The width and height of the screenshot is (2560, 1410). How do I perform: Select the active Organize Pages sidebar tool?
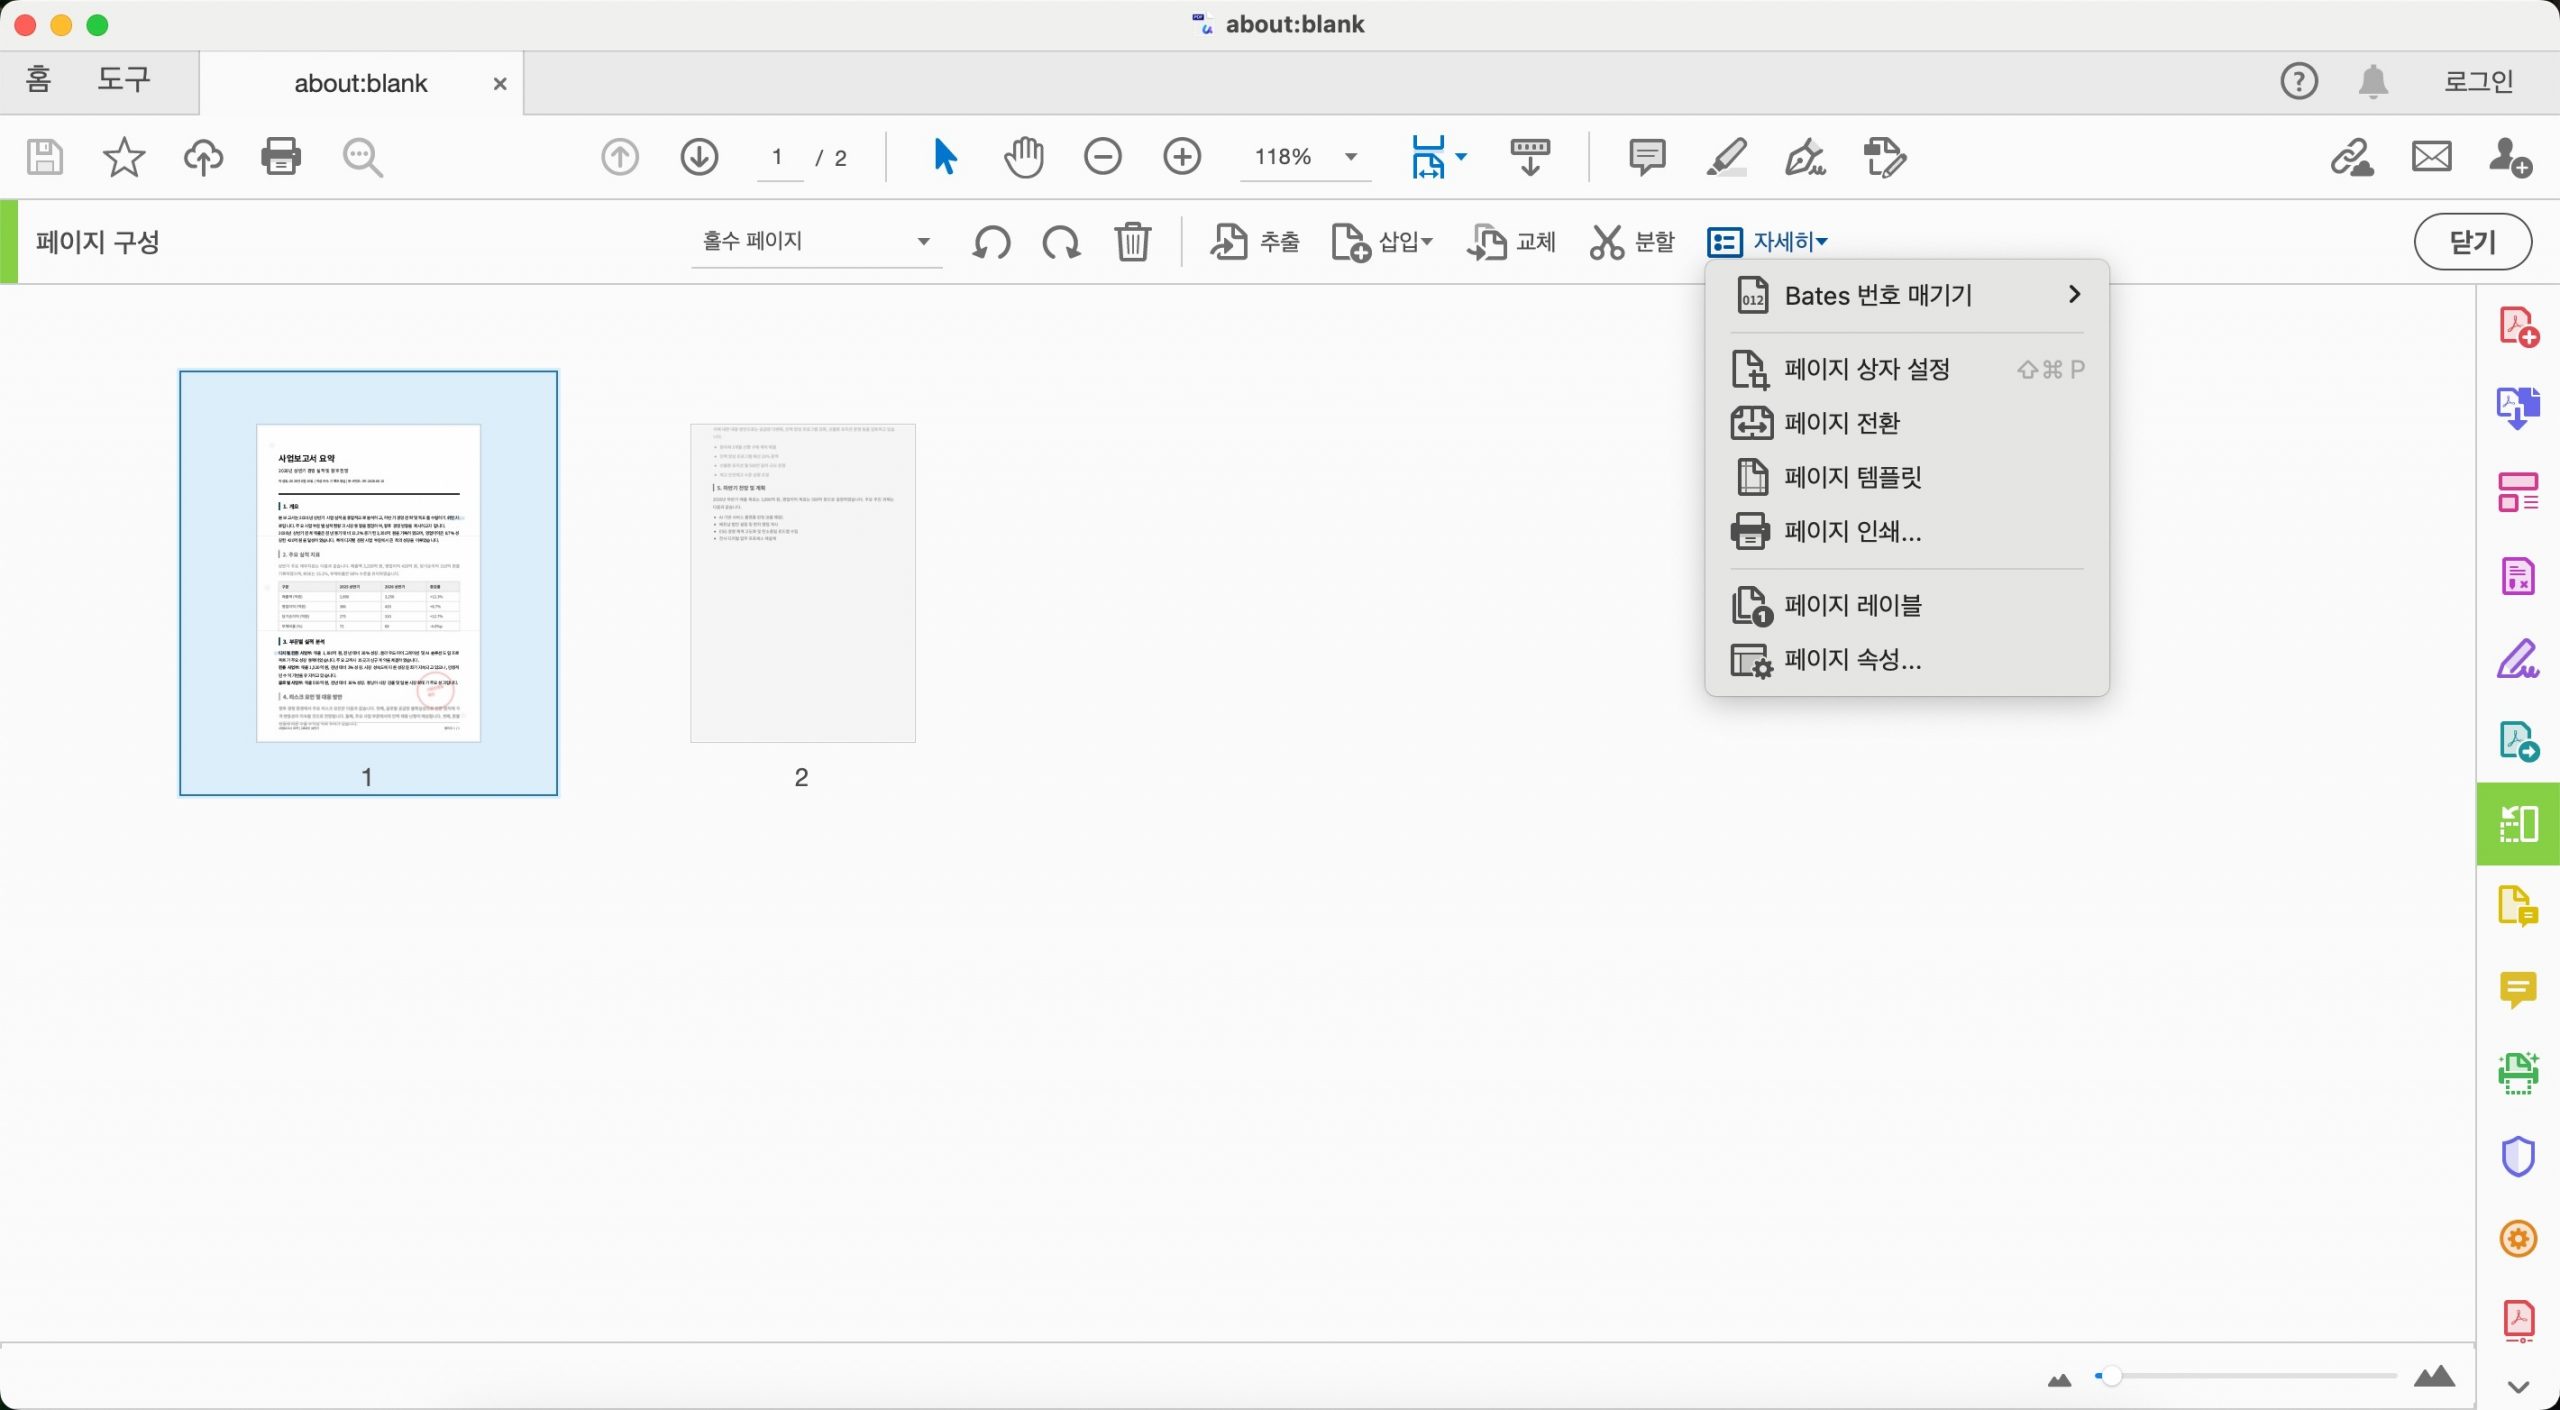coord(2518,824)
